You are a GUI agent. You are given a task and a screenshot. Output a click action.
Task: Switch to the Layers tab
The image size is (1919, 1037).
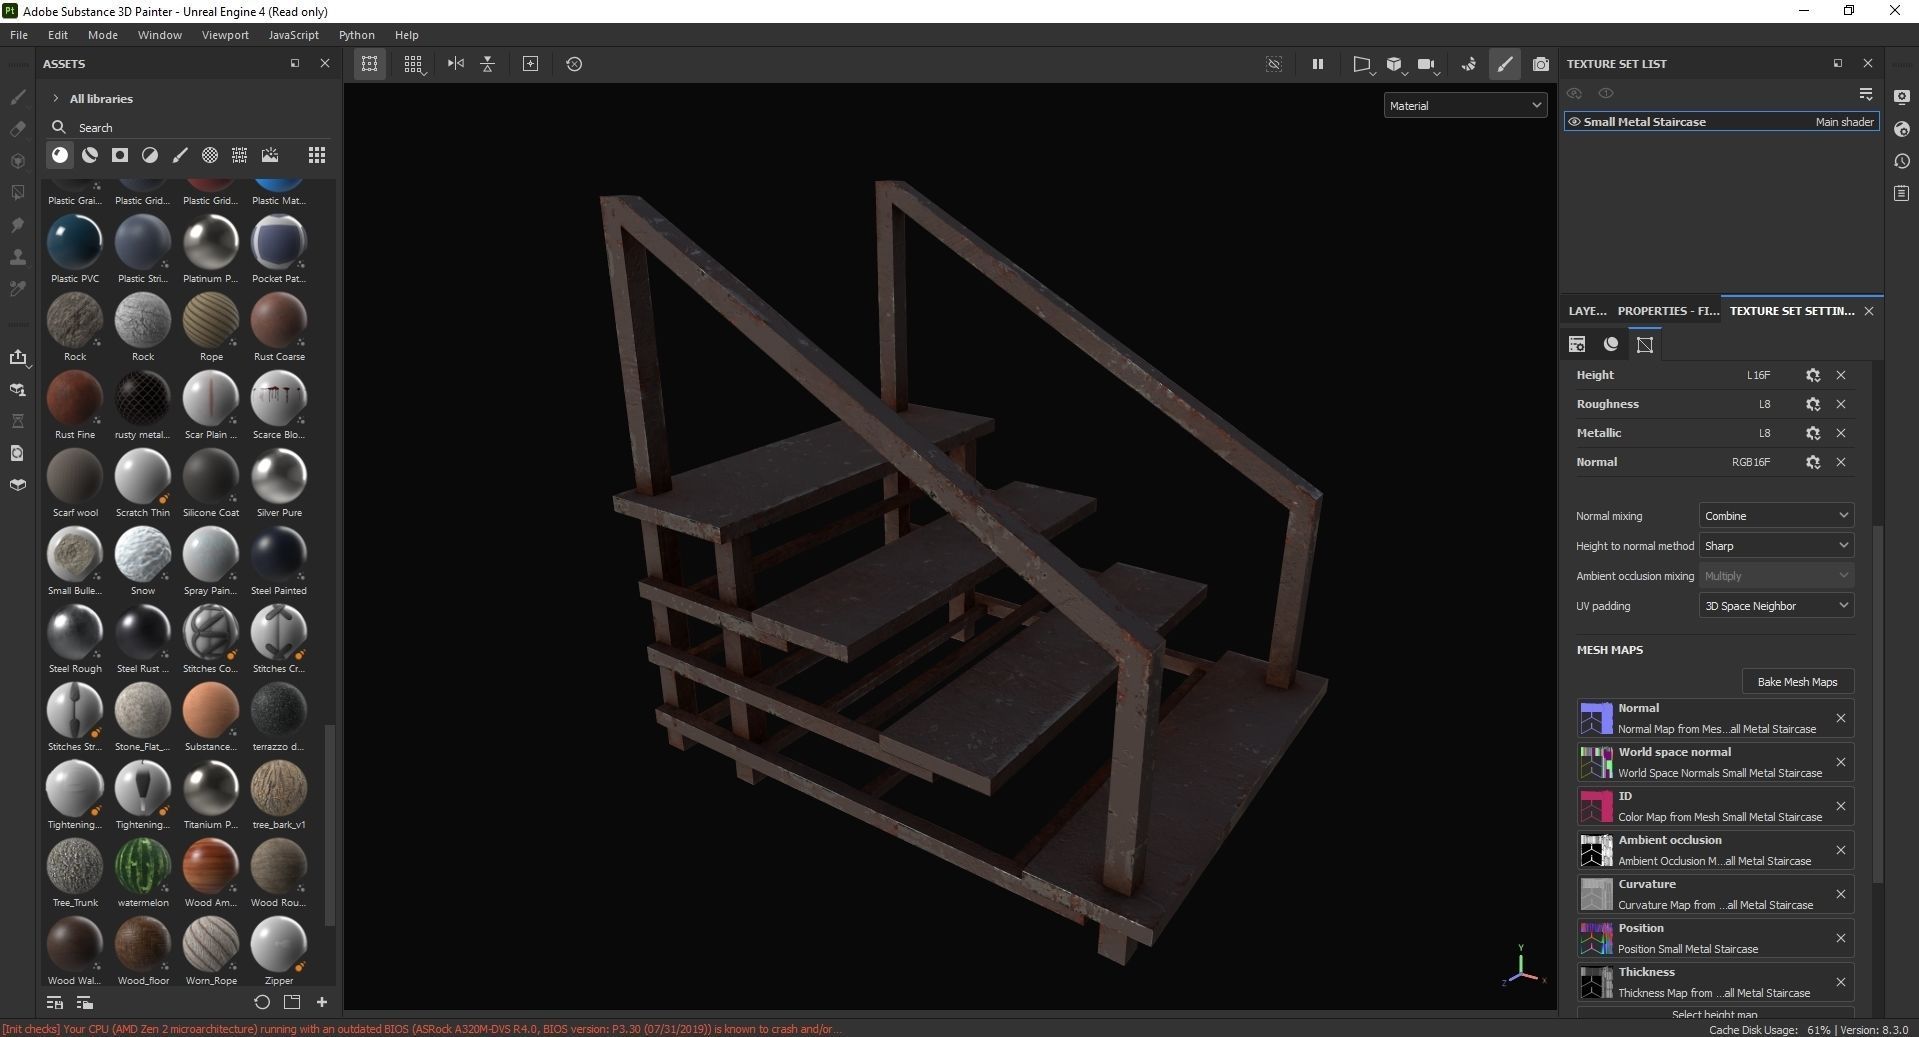pos(1588,311)
